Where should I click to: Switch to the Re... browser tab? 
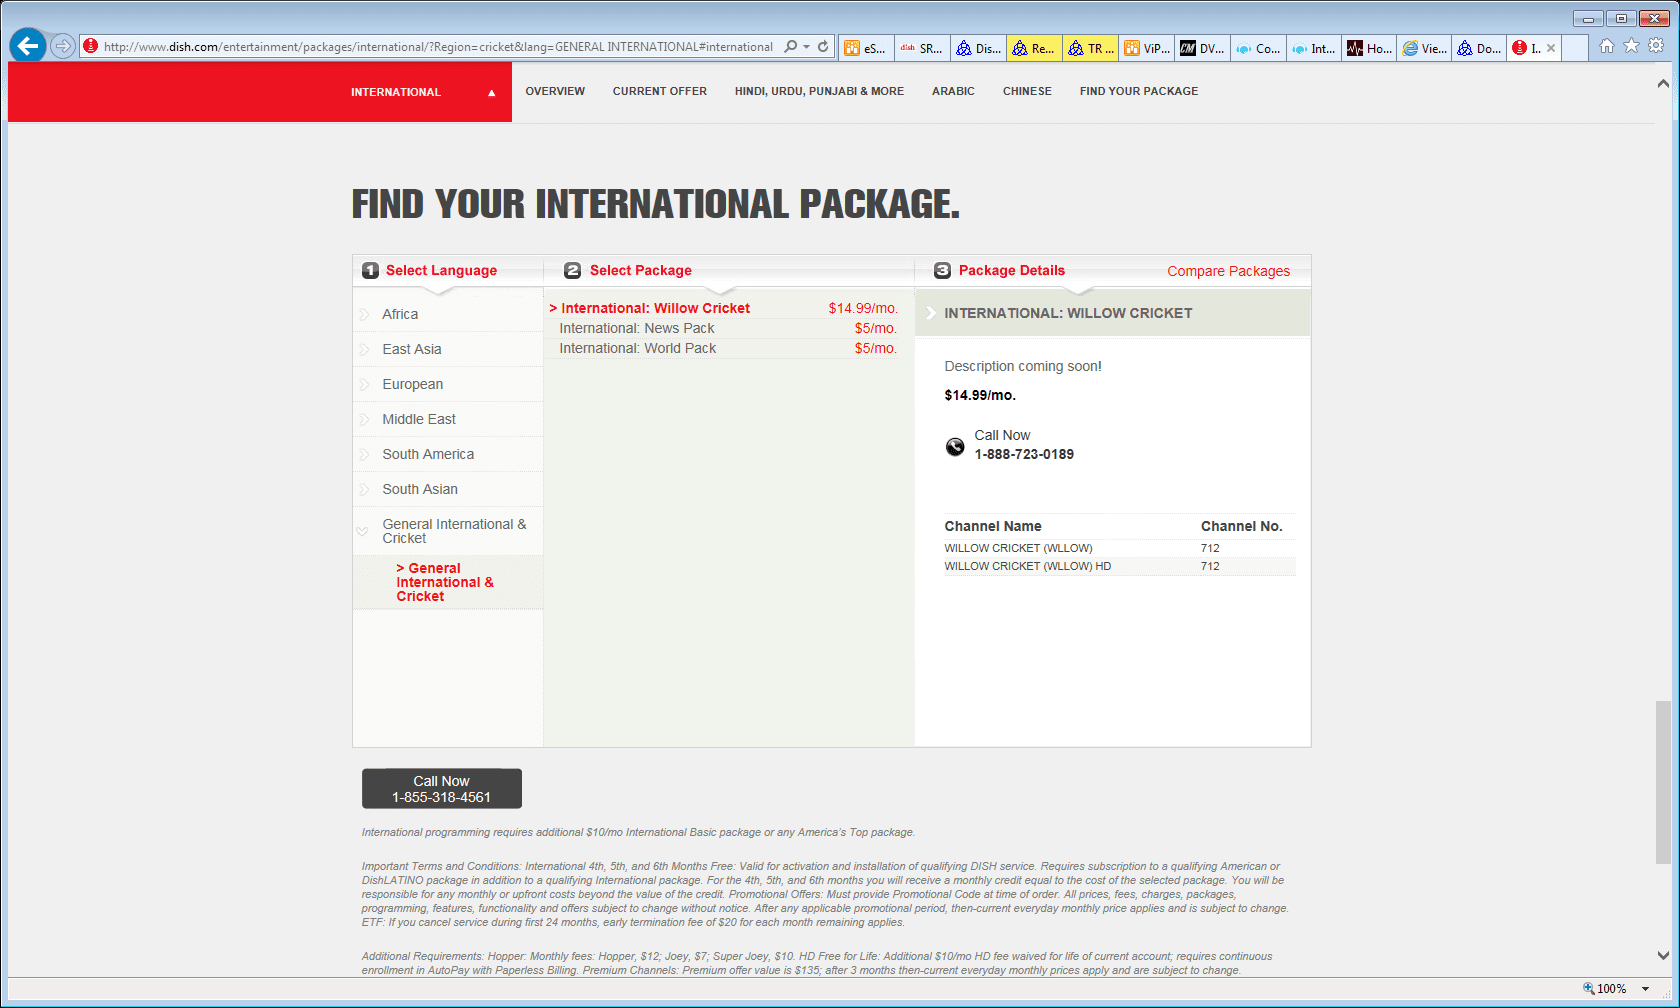pos(1034,48)
